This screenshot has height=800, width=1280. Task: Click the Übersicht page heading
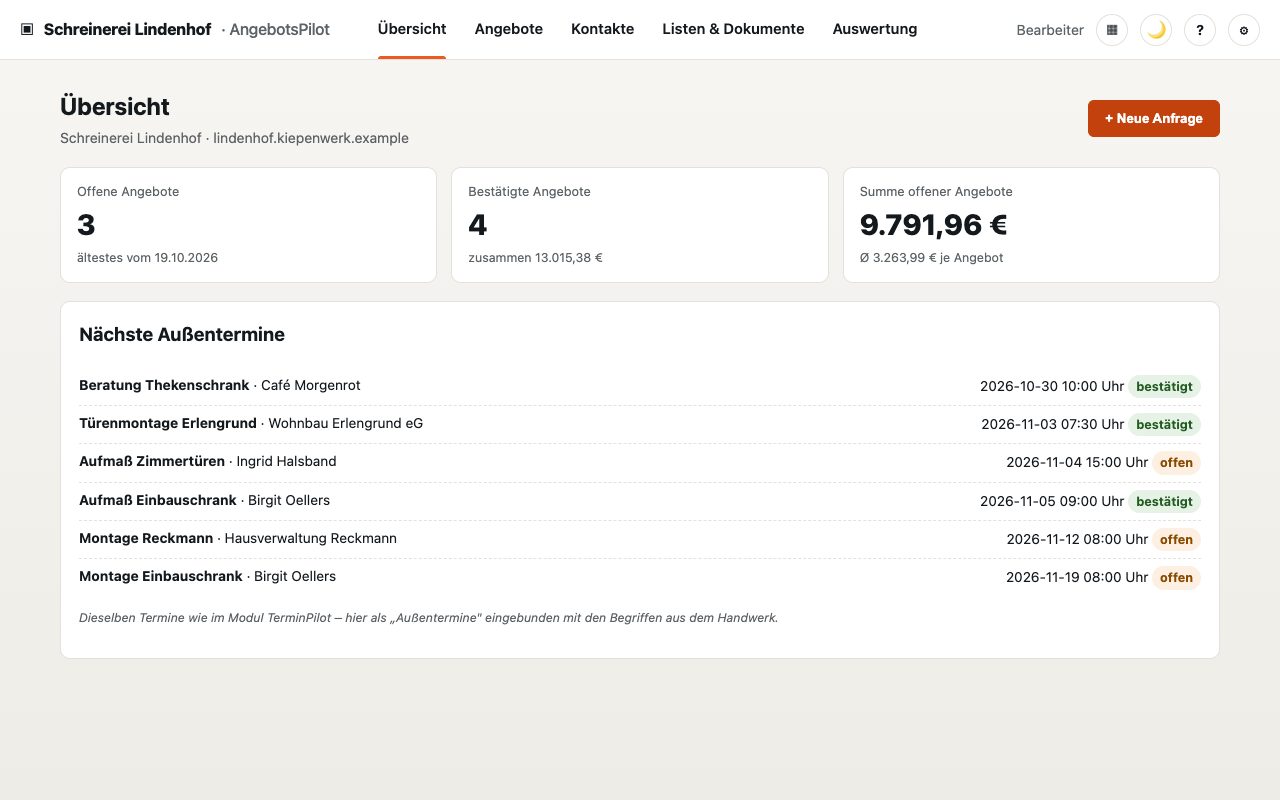tap(115, 107)
